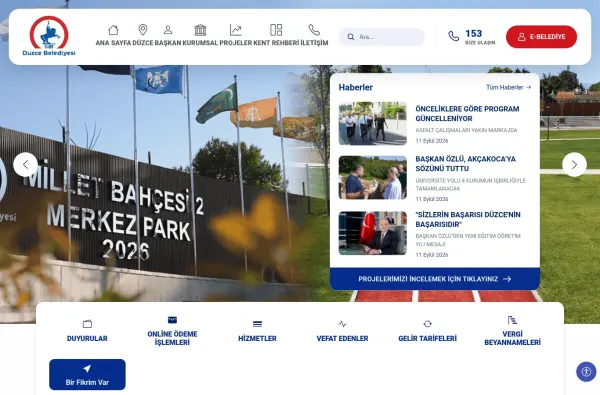
Task: Open the VEFAT EDENLER shortcut label
Action: [342, 338]
